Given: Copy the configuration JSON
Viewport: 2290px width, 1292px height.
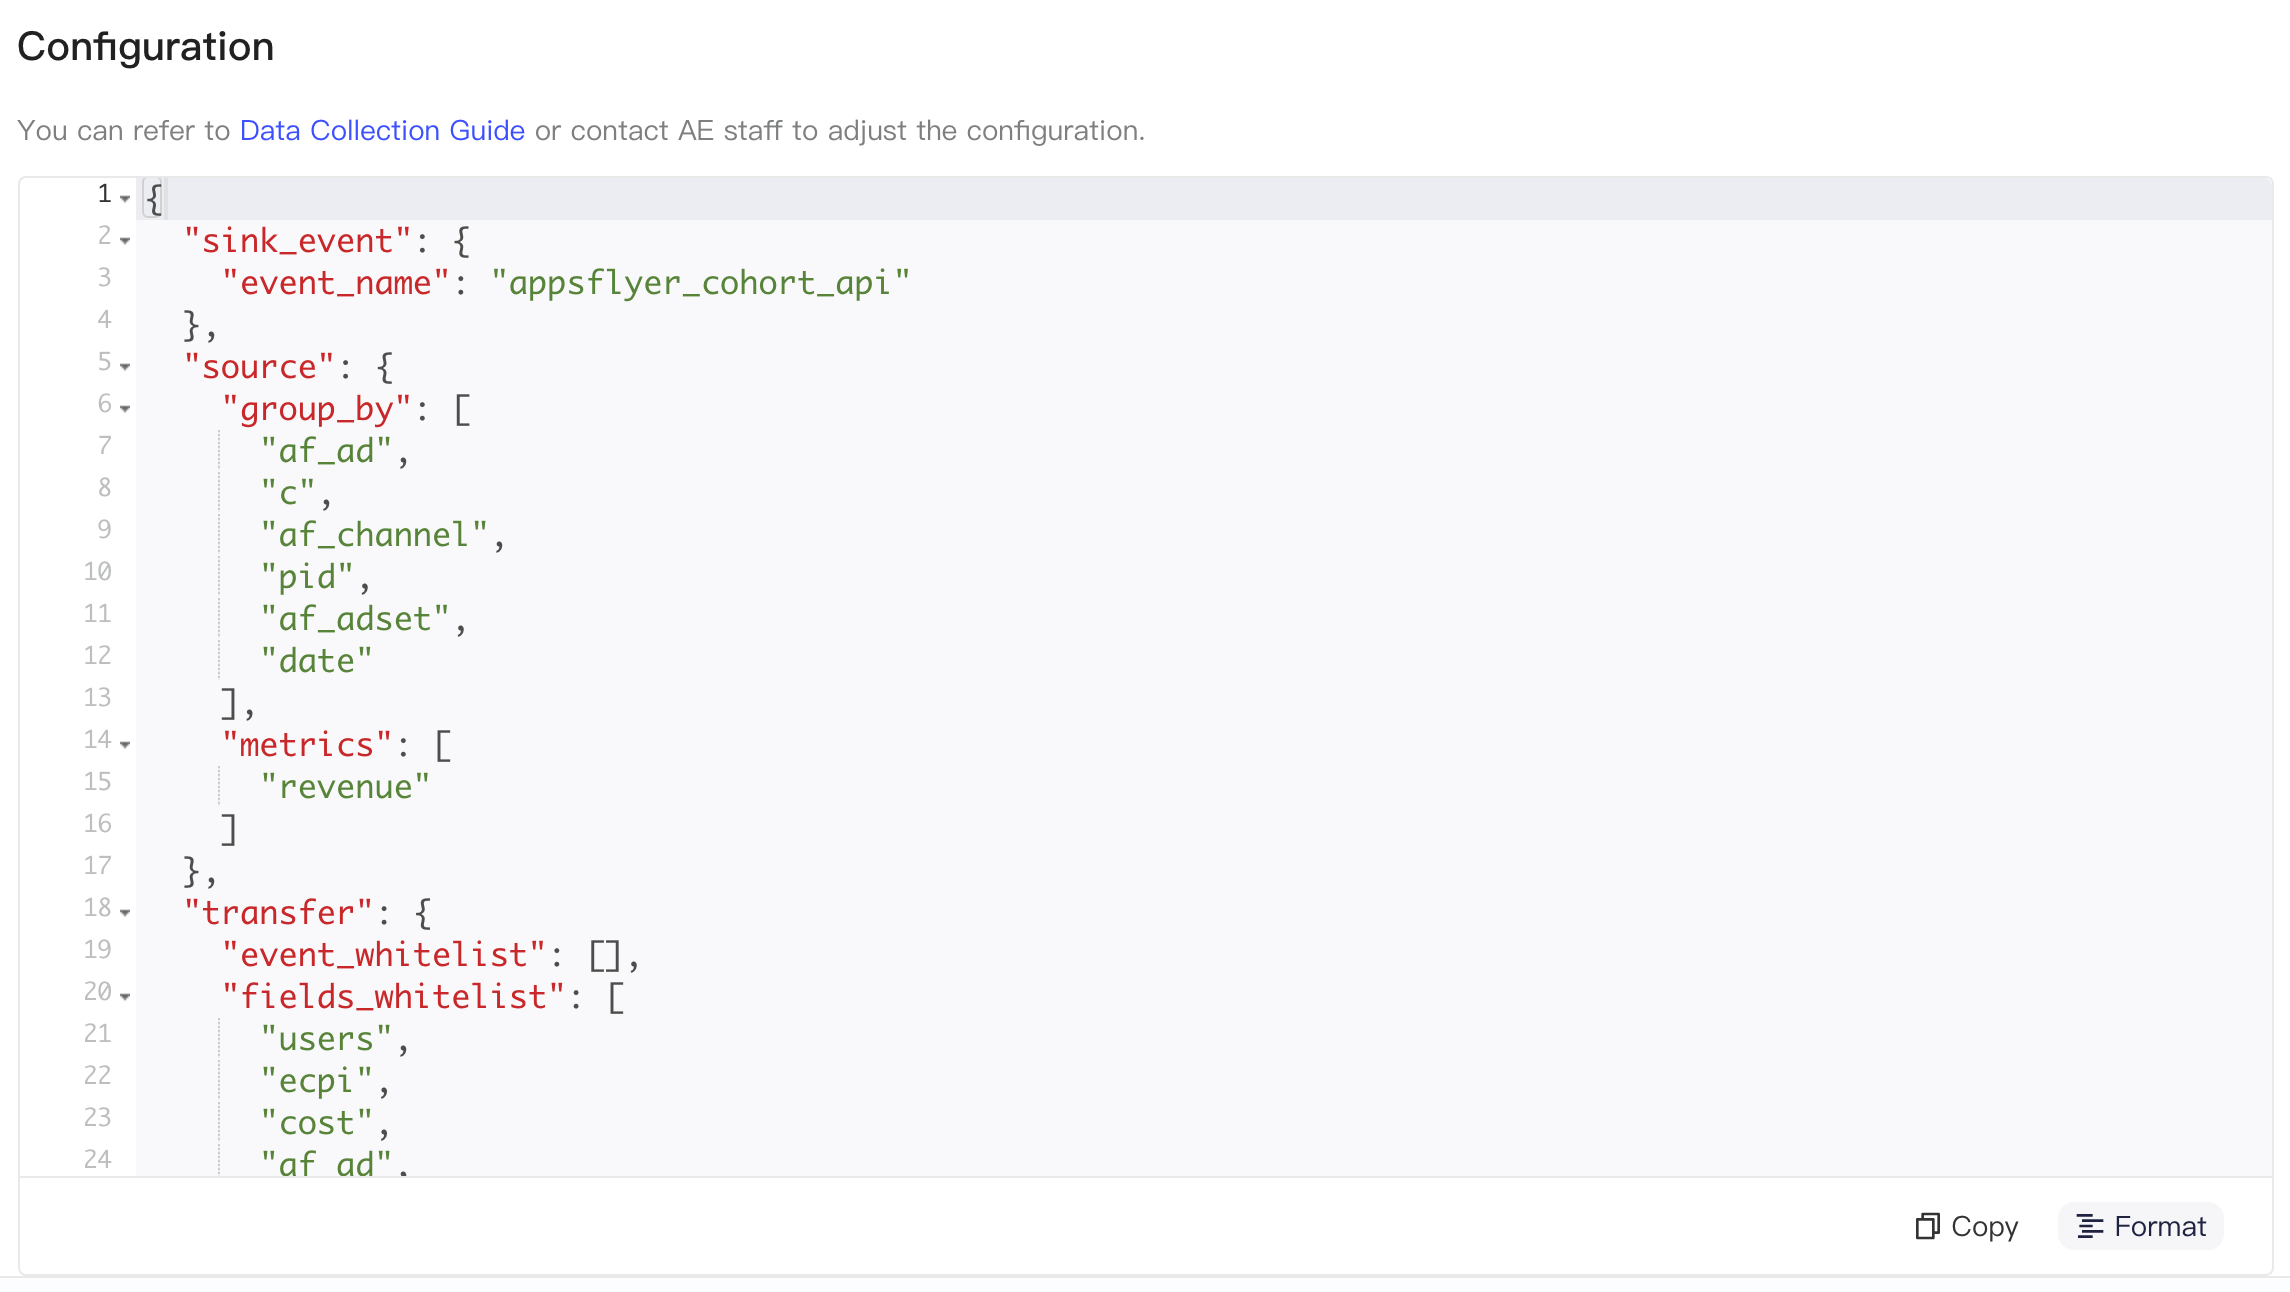Looking at the screenshot, I should pyautogui.click(x=1966, y=1226).
